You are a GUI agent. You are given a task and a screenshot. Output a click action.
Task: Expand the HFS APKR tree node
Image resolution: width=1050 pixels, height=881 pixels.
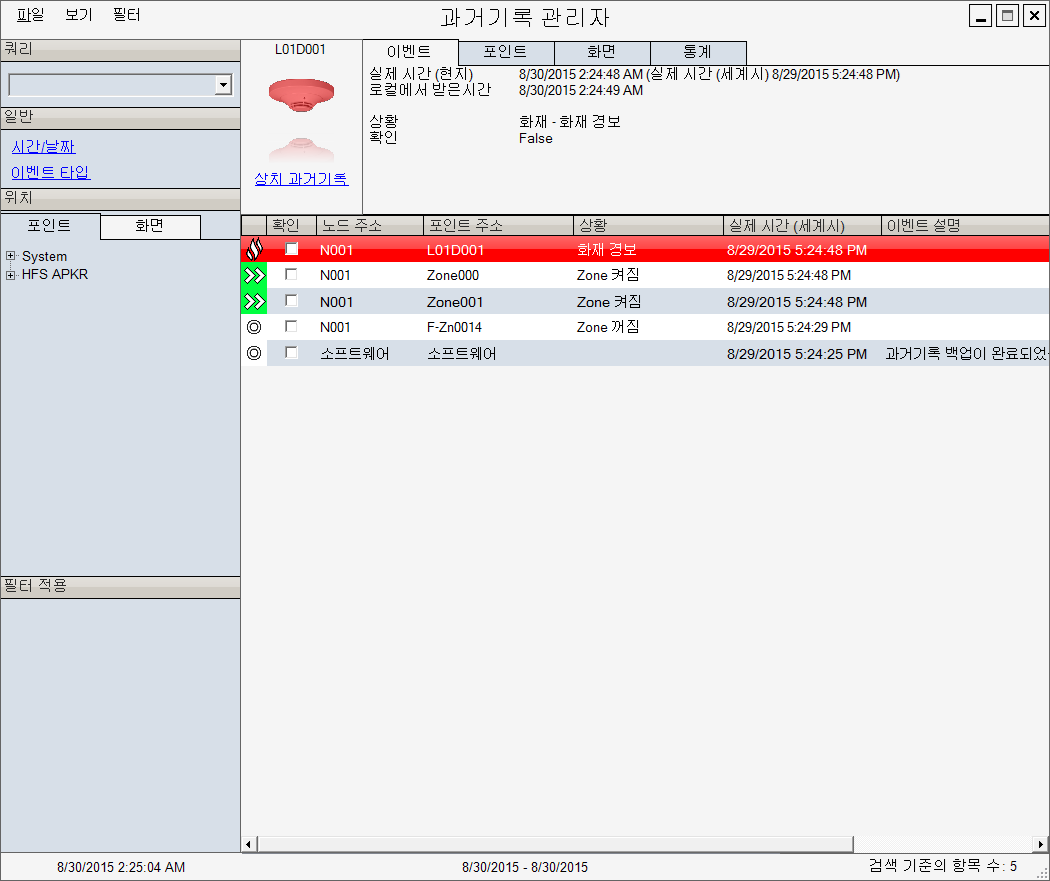click(11, 275)
